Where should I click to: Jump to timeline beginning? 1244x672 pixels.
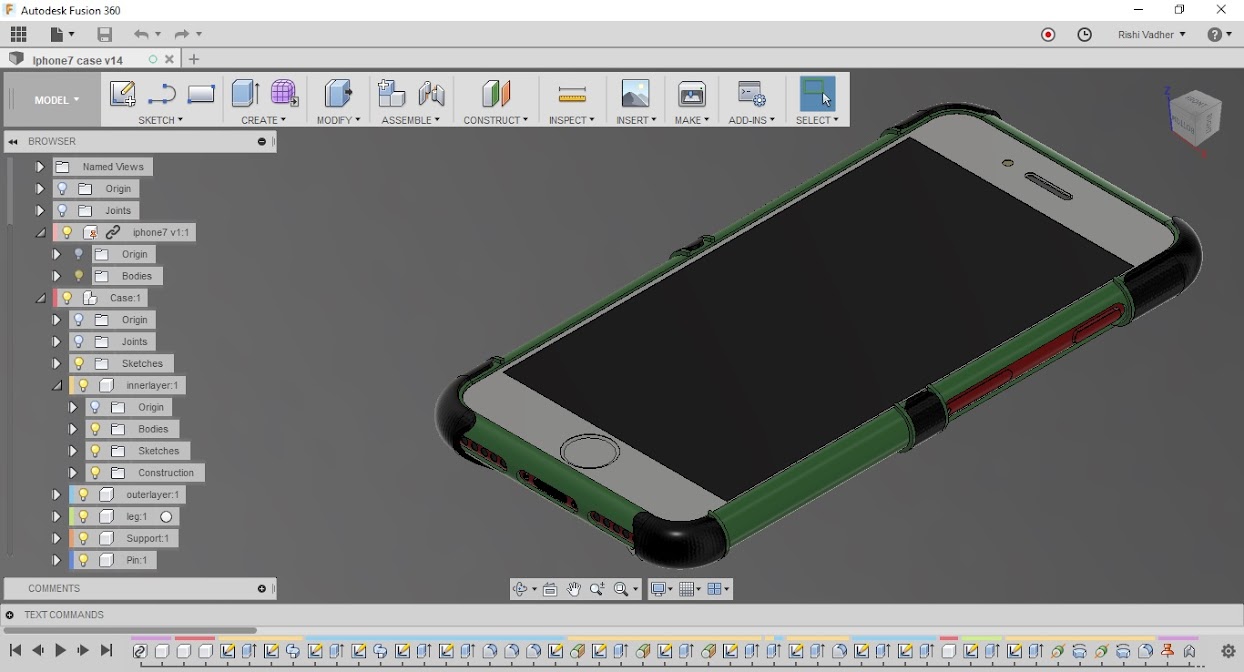[15, 651]
